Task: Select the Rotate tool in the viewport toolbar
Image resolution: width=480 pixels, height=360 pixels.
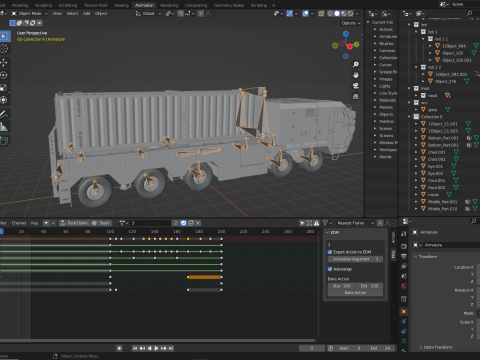Action: click(4, 75)
